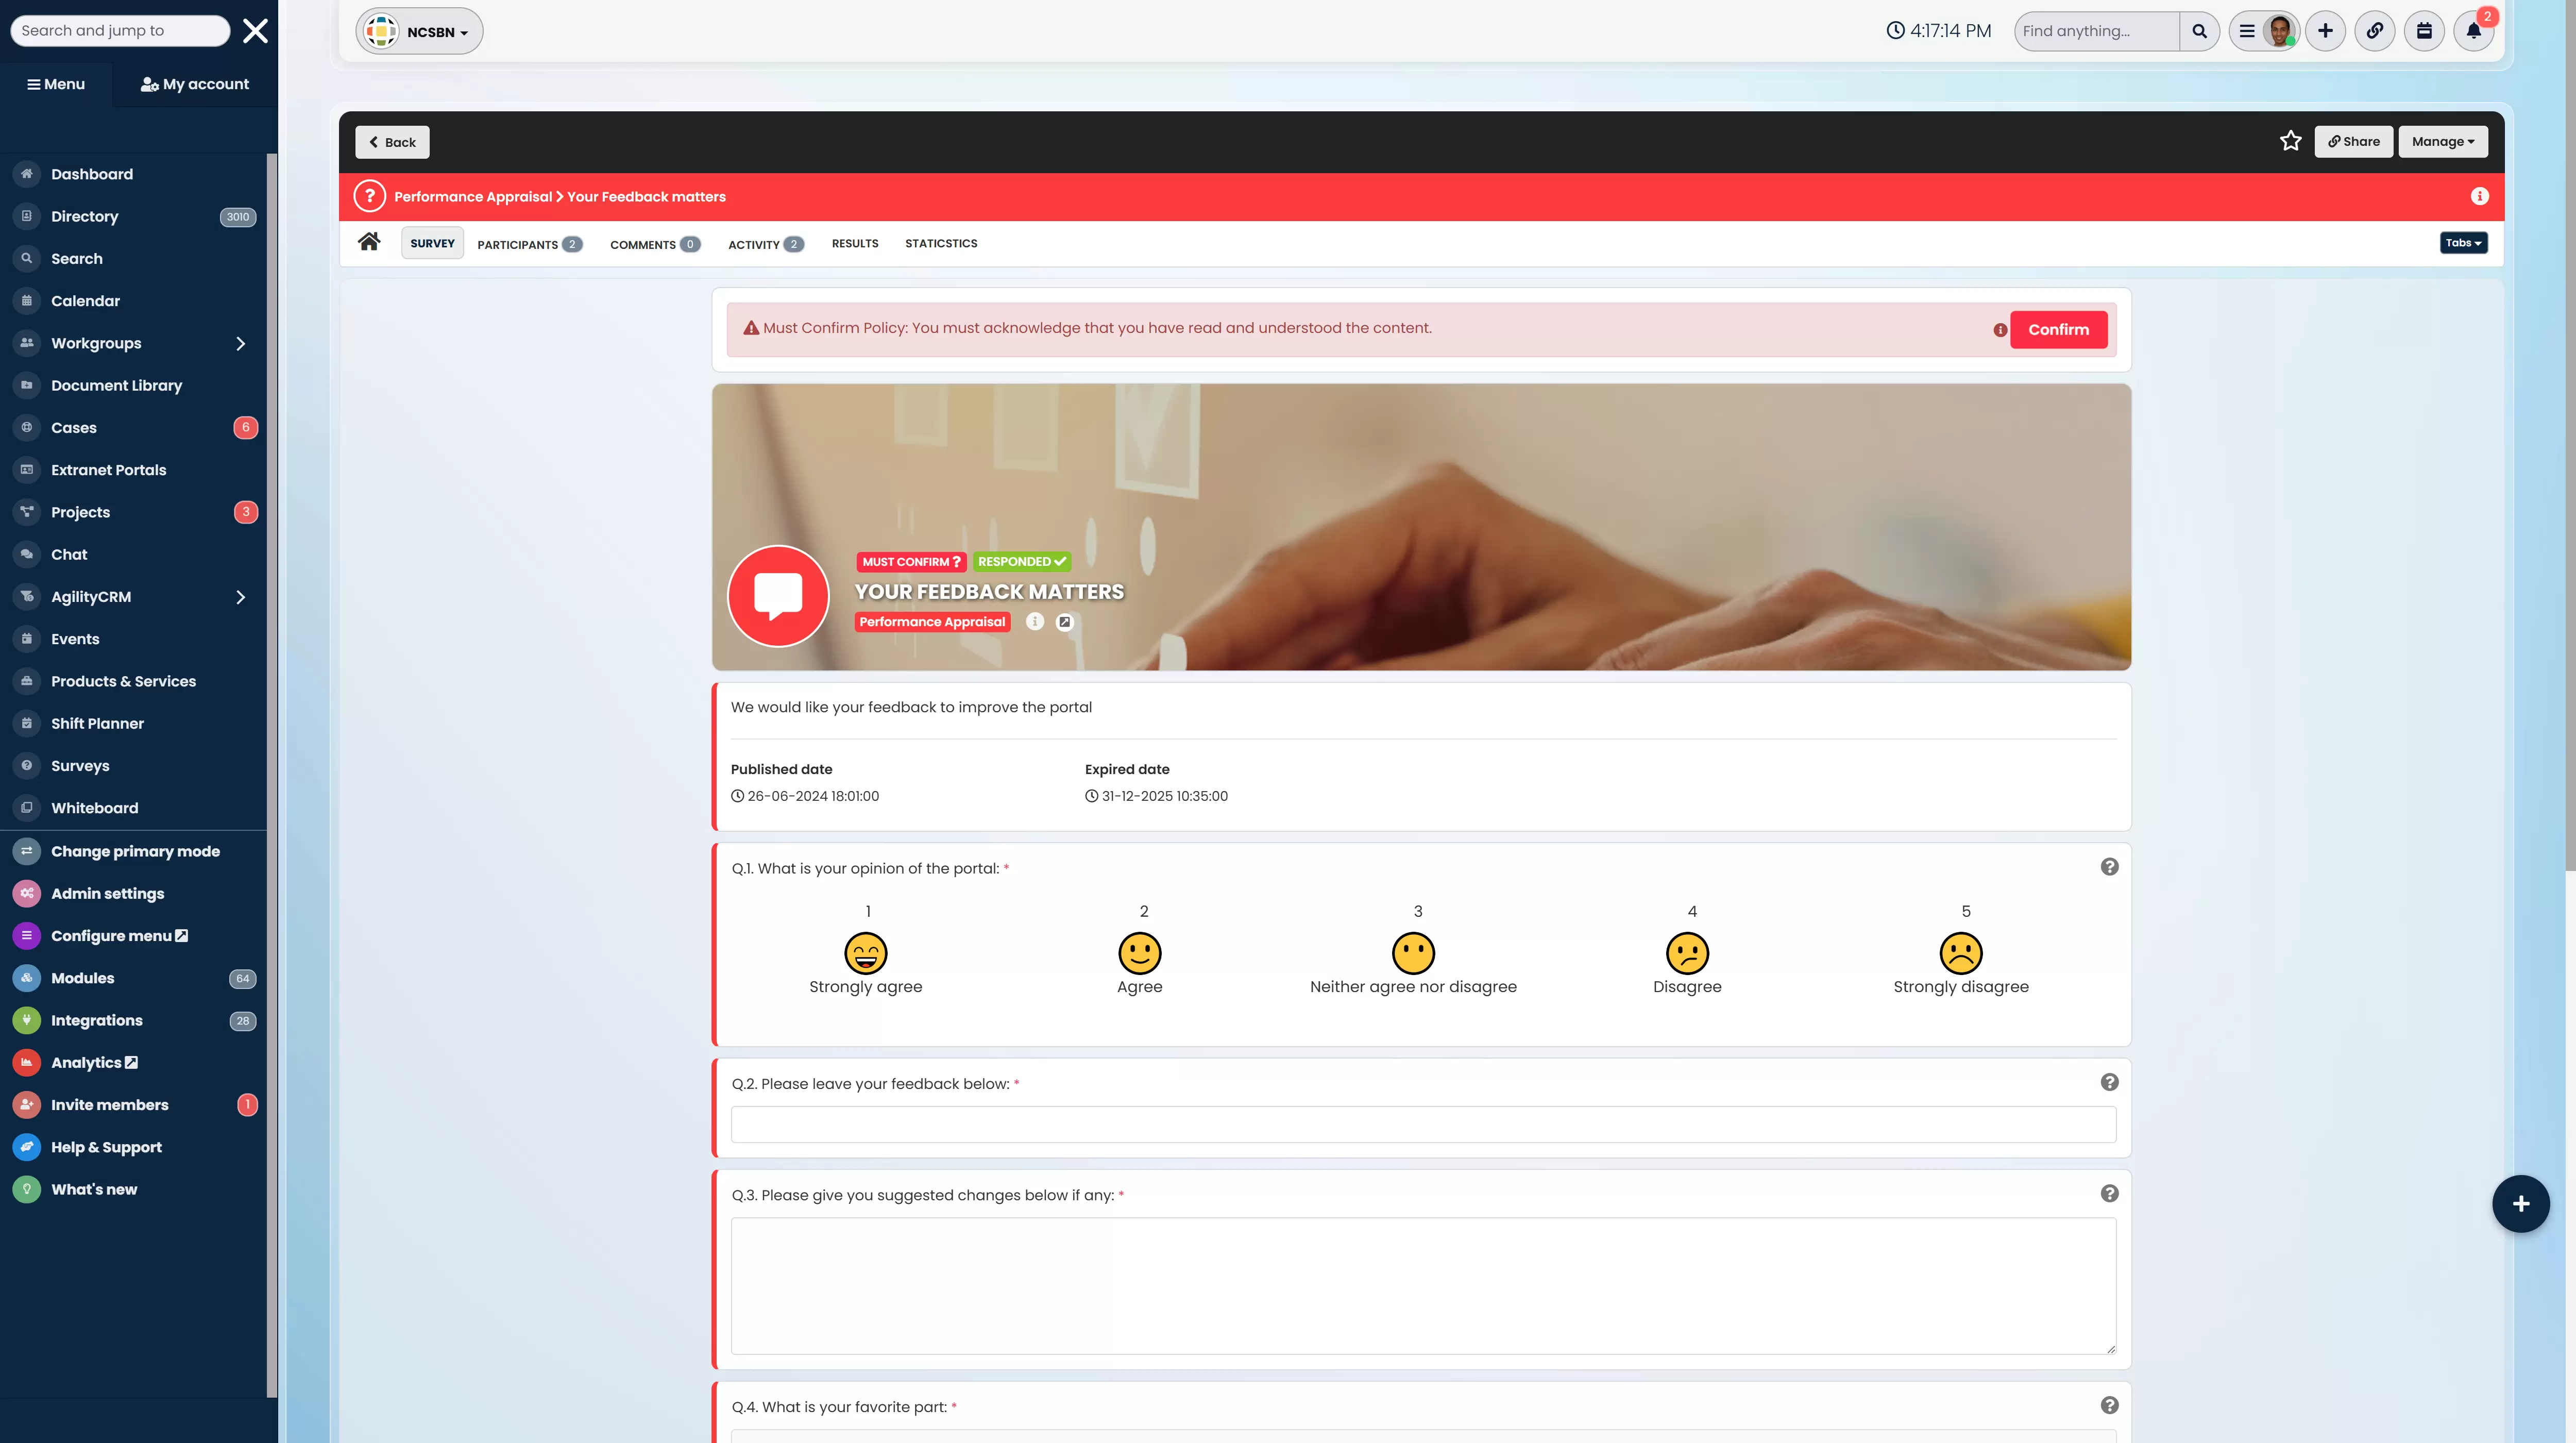2576x1443 pixels.
Task: Select the Strongly disagree sad face
Action: (1960, 953)
